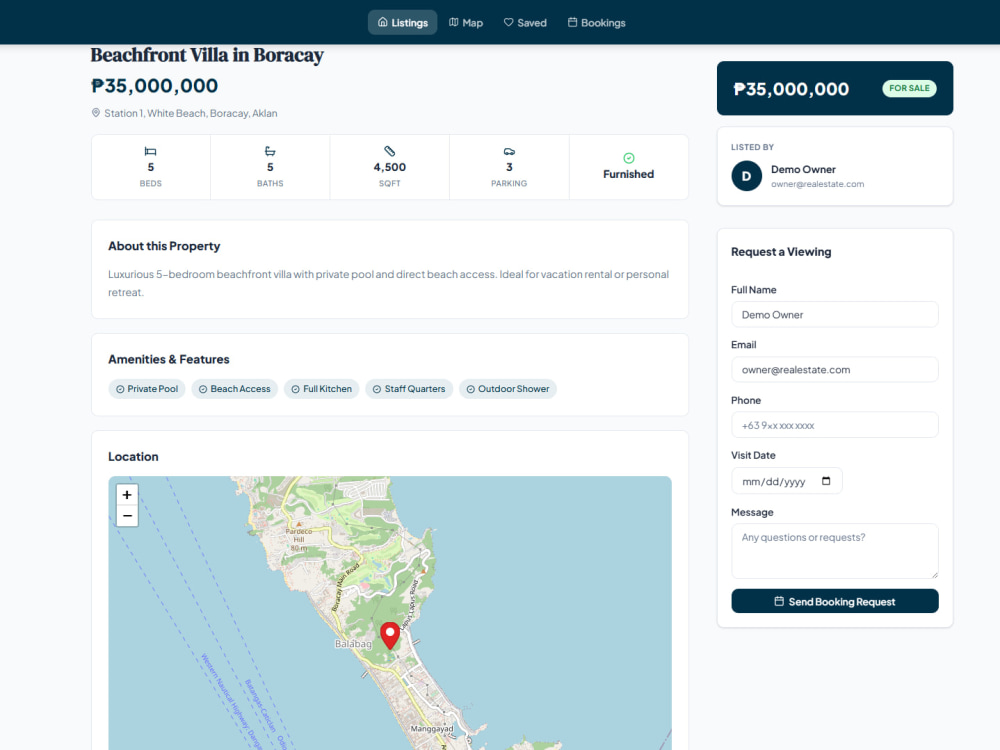The image size is (1000, 750).
Task: Click the Furnished label
Action: (629, 174)
